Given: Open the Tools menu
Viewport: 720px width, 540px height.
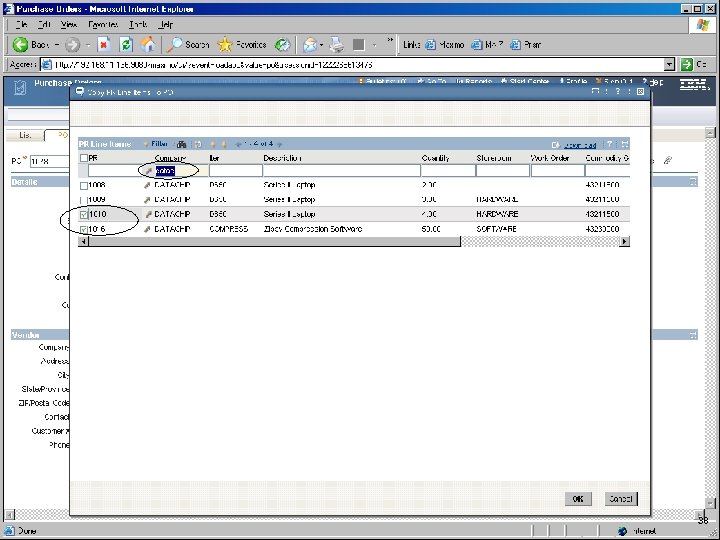Looking at the screenshot, I should coord(138,24).
